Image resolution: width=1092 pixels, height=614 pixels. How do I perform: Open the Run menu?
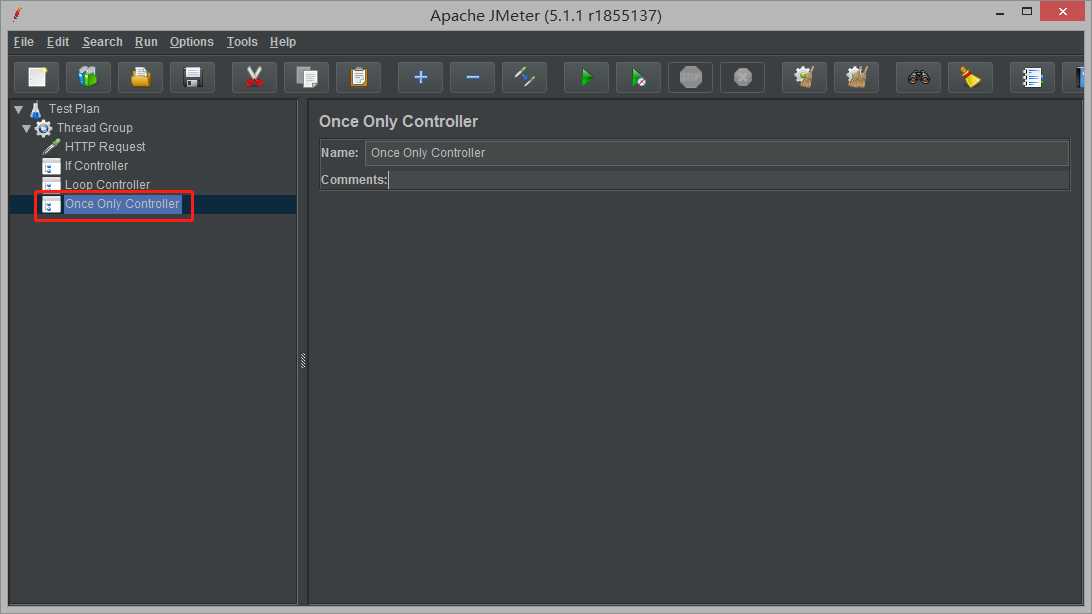(x=146, y=42)
